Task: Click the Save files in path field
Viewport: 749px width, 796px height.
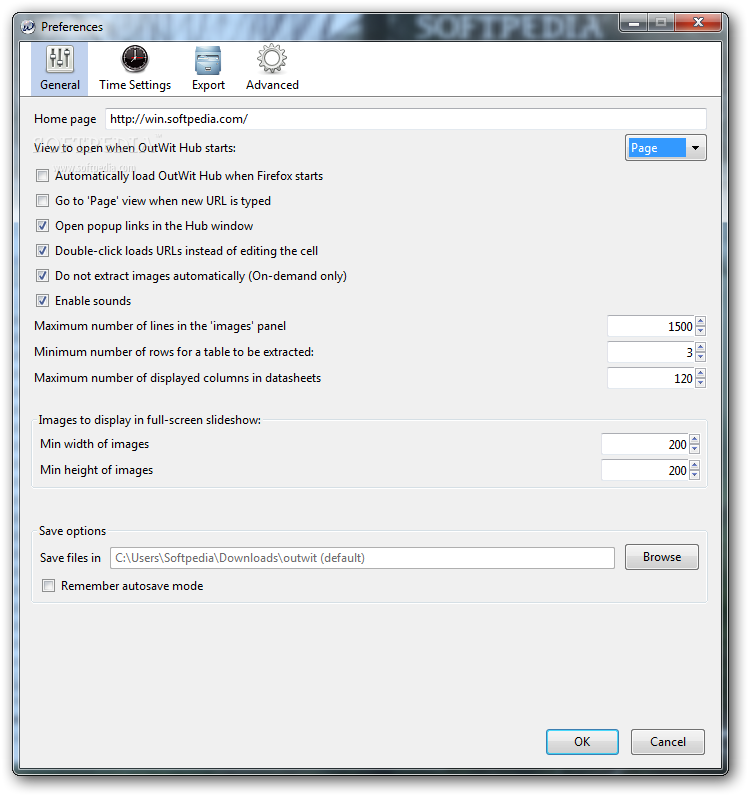Action: click(x=362, y=558)
